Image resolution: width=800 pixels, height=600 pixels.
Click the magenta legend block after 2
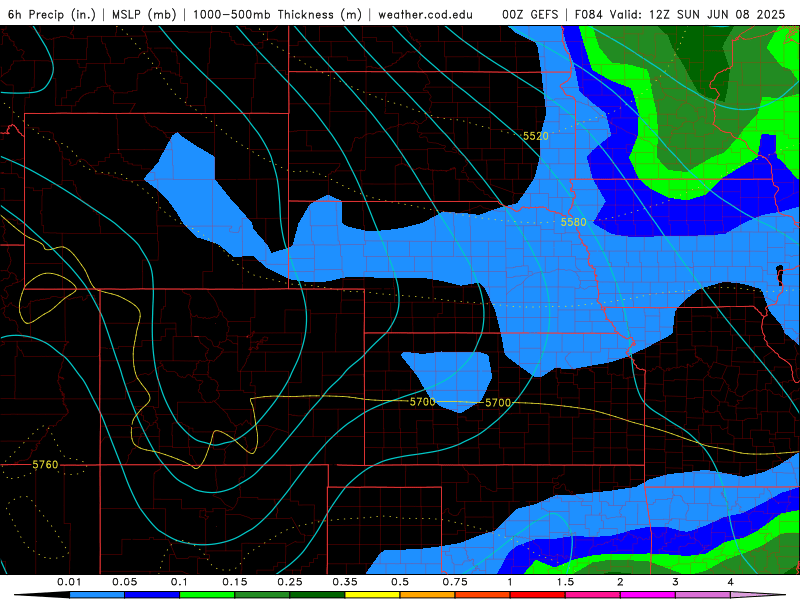click(x=648, y=595)
